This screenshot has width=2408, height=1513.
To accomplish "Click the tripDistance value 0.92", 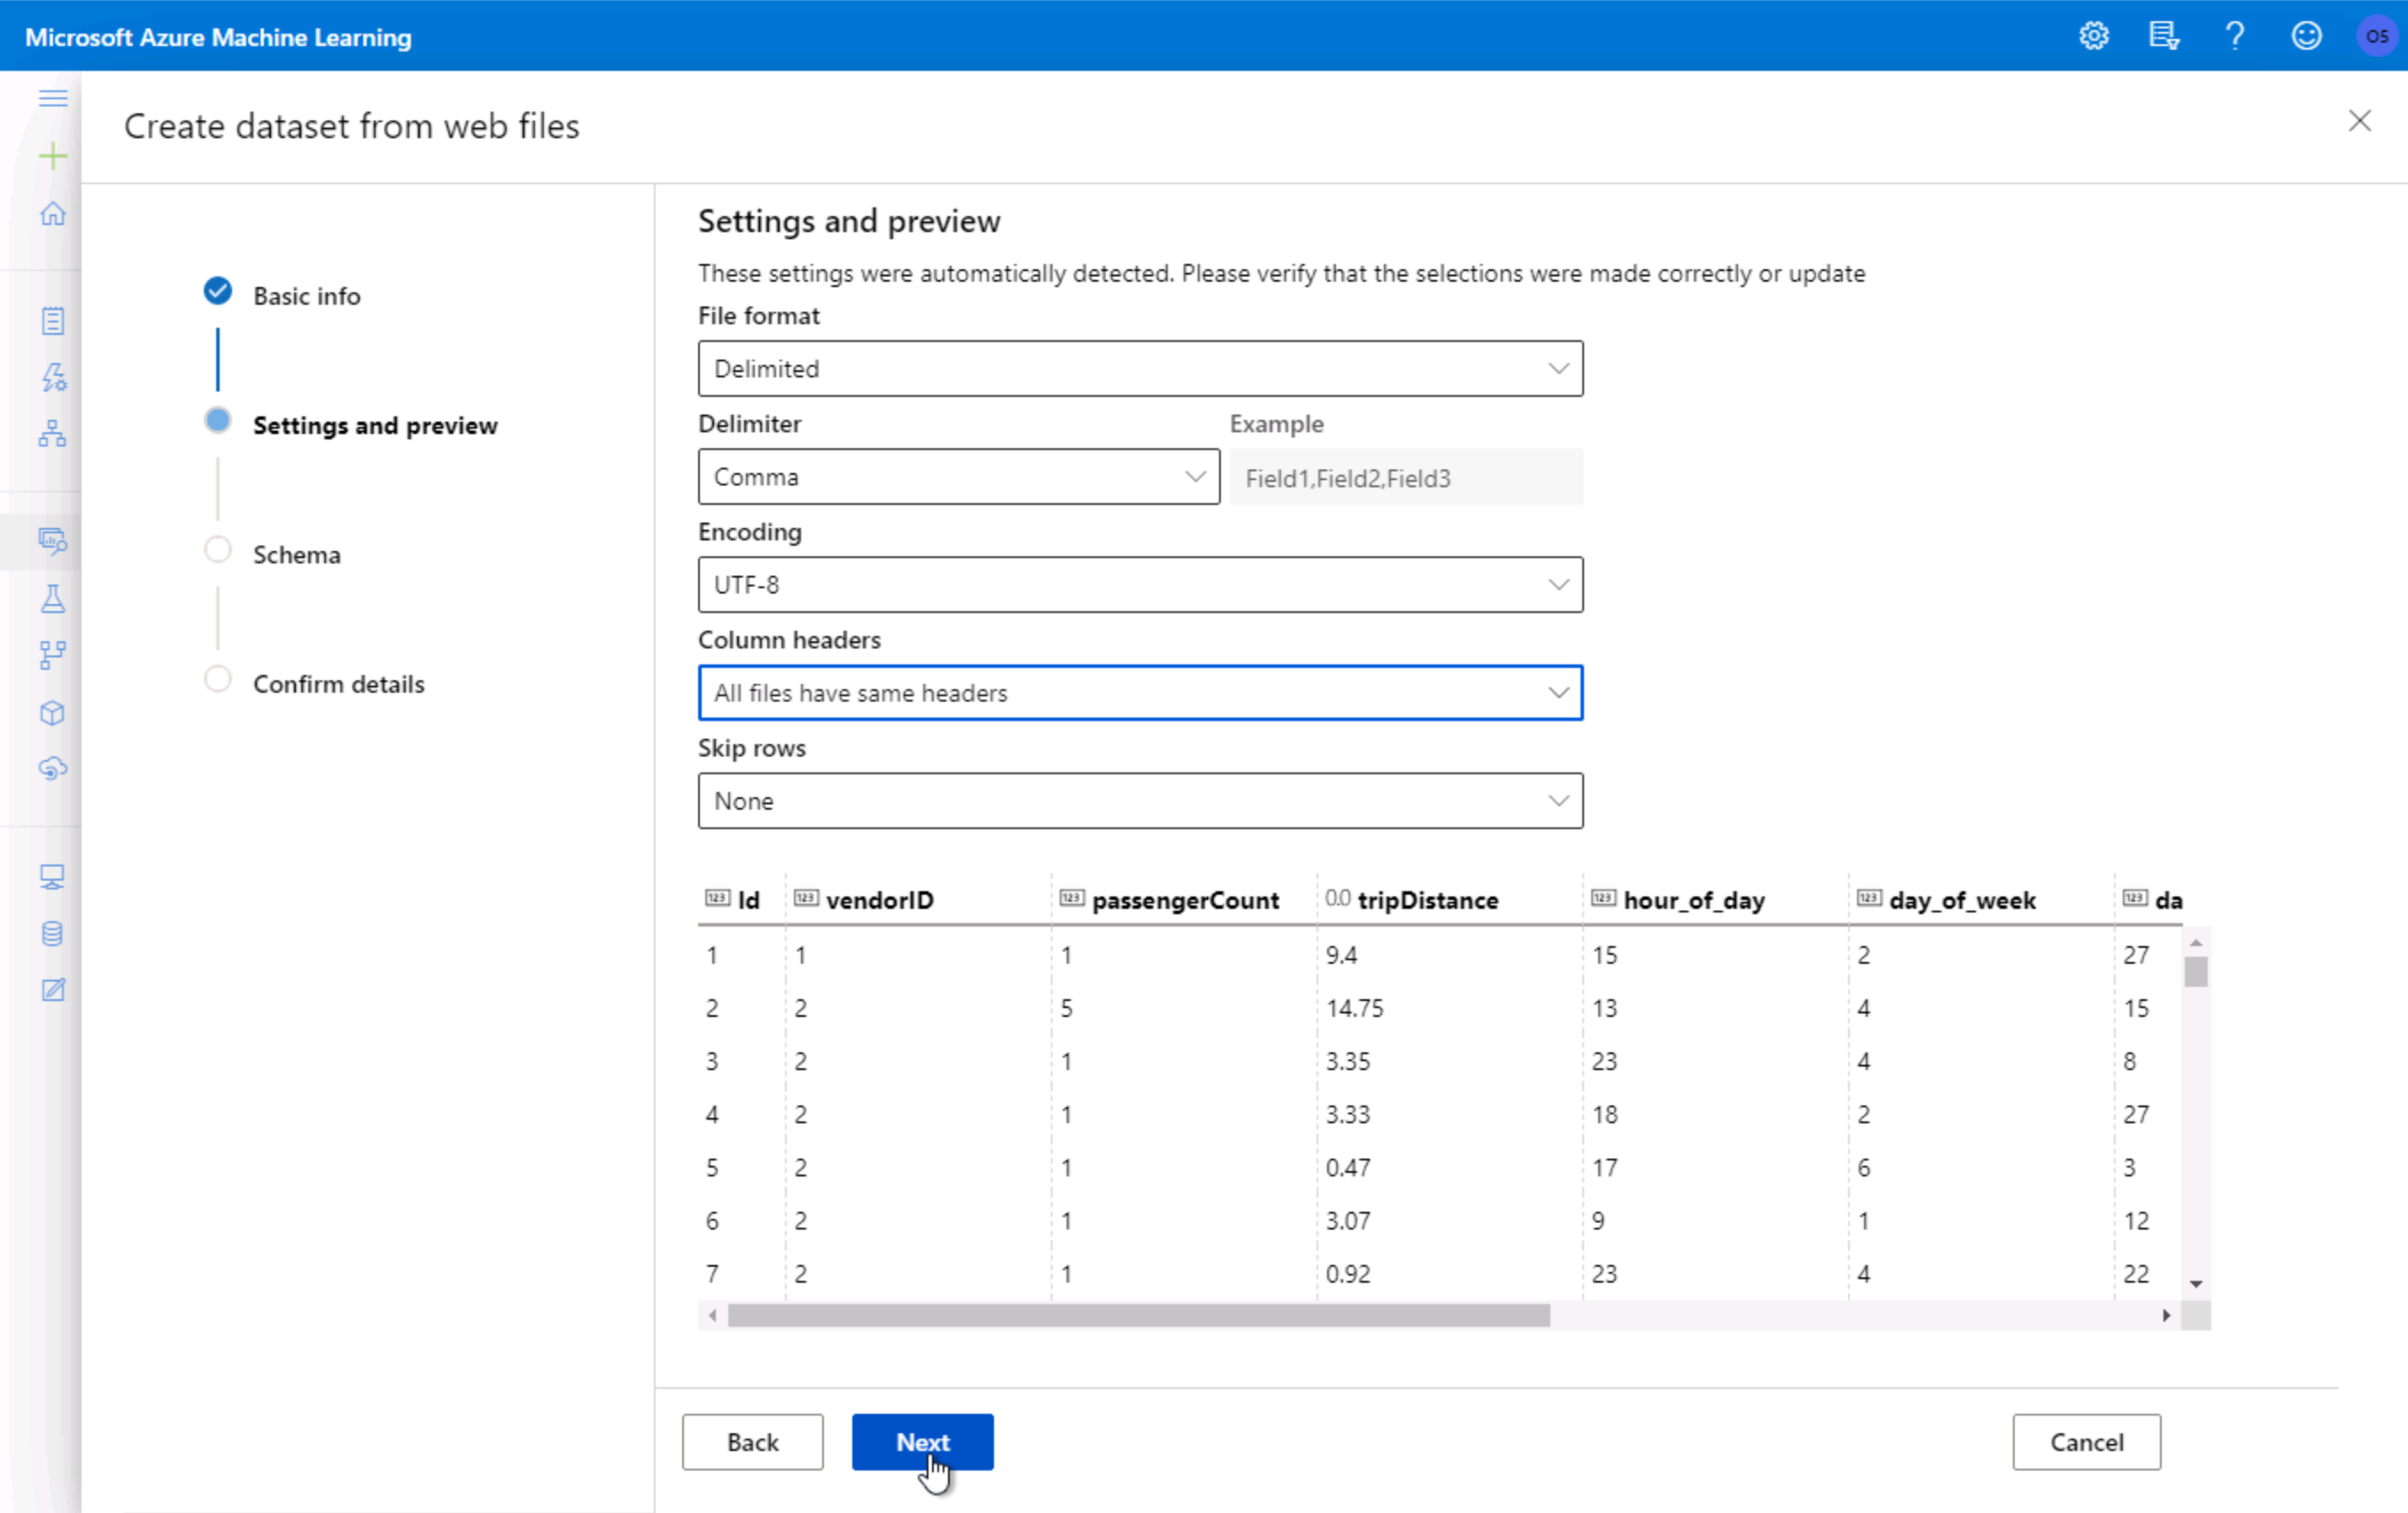I will (1348, 1274).
